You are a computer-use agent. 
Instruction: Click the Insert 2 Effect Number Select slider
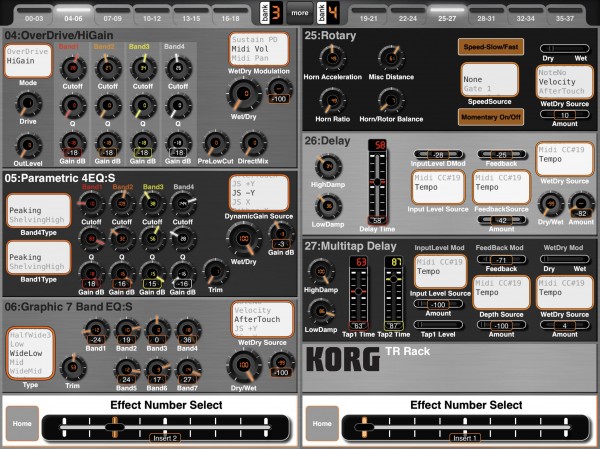pos(166,427)
